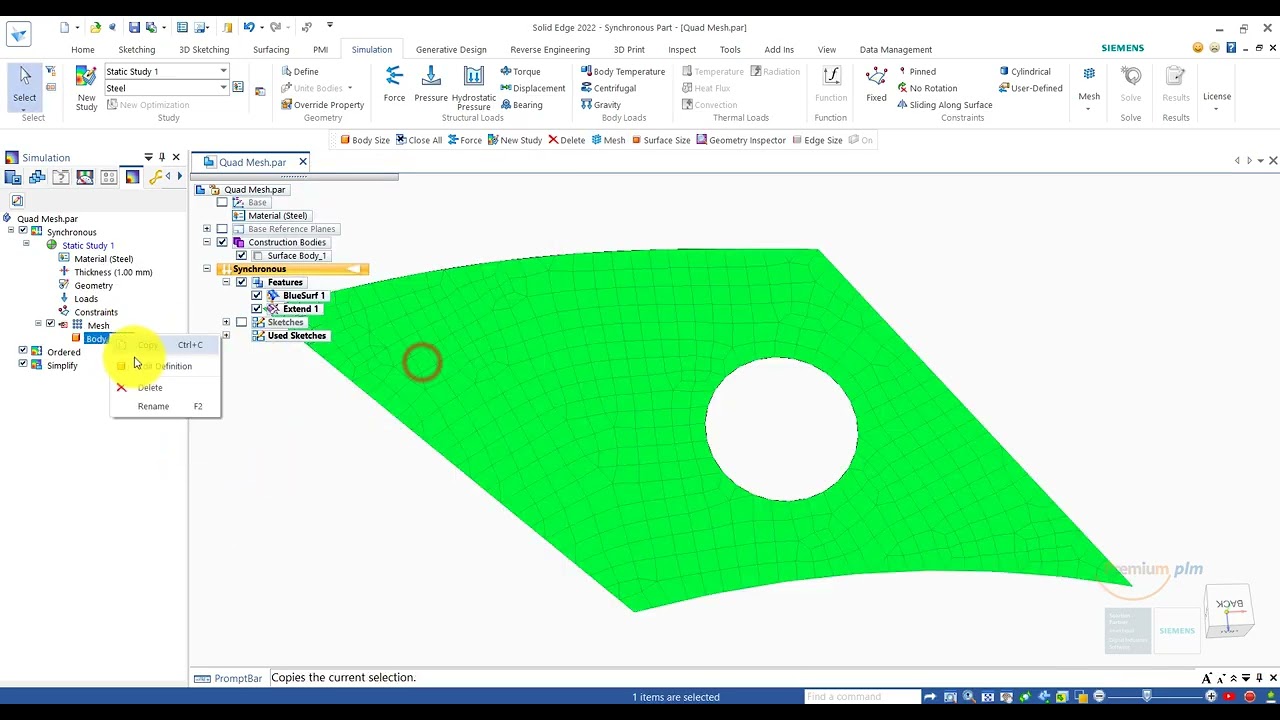Apply a Centrifugal body load
The width and height of the screenshot is (1280, 720).
608,88
